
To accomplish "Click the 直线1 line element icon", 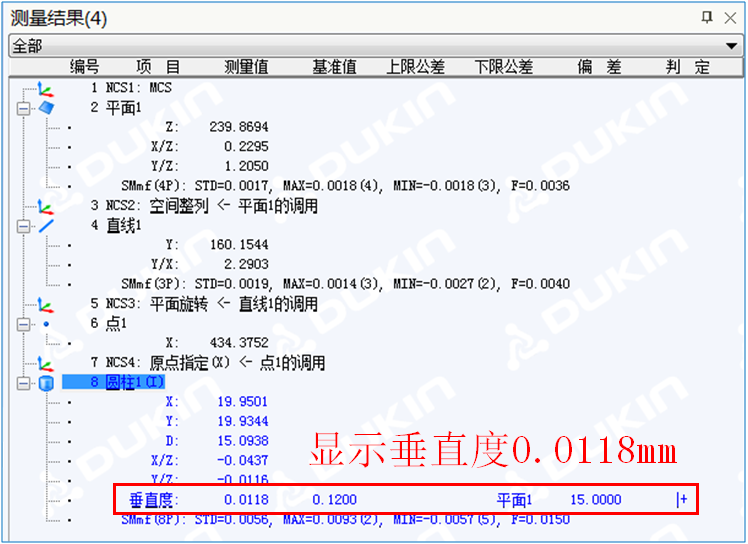I will pos(45,226).
